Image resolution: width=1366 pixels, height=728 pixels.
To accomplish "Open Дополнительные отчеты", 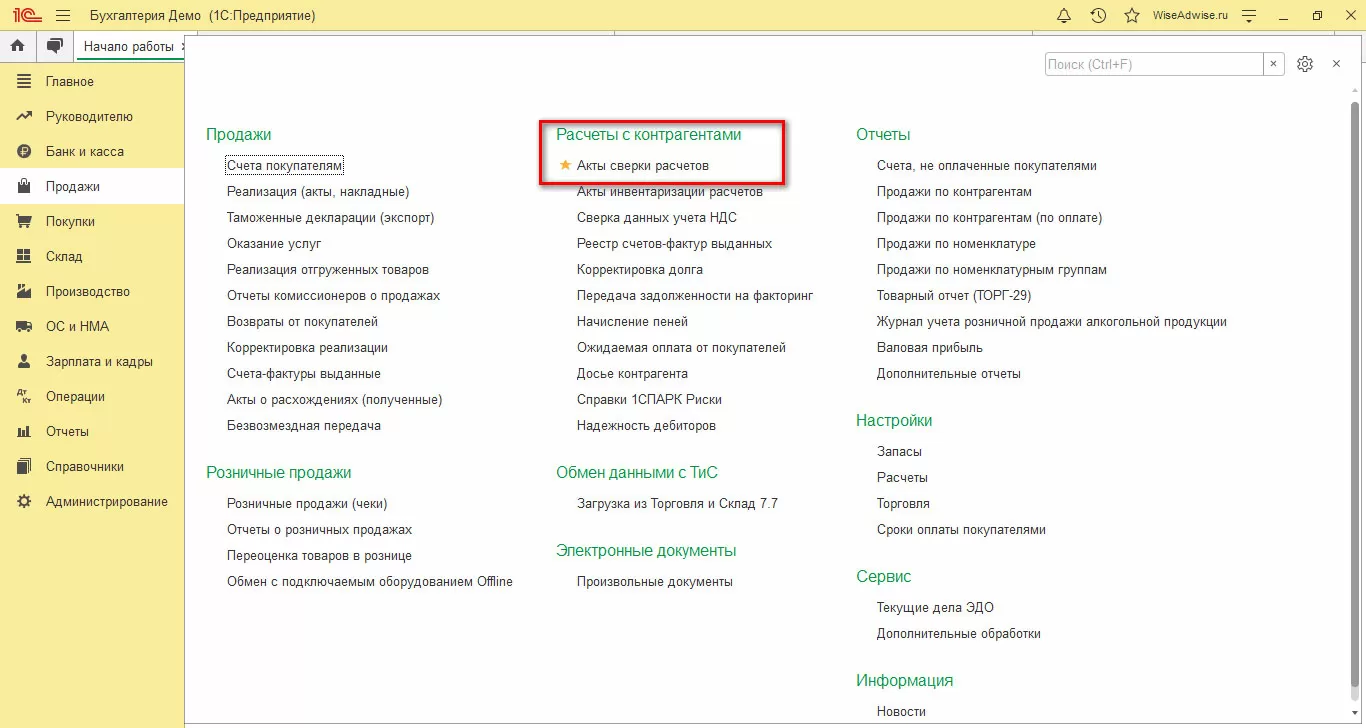I will coord(949,373).
